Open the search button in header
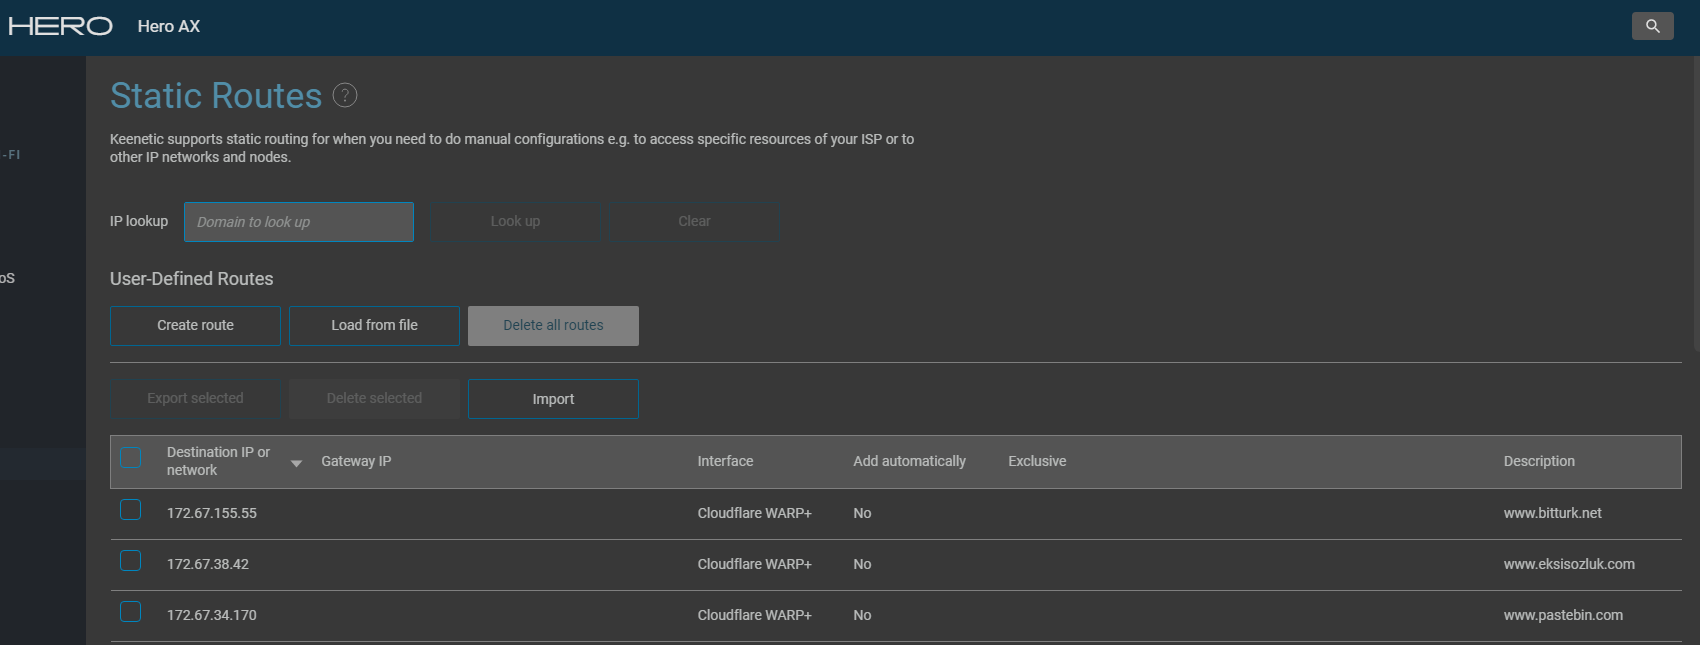 1652,26
